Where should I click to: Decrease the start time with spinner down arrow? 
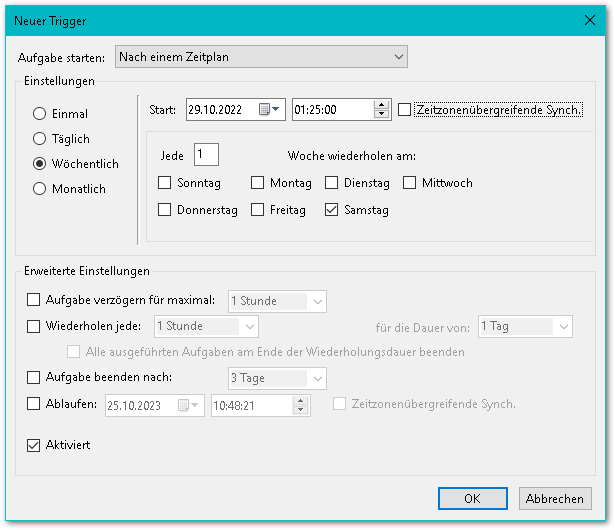coord(381,115)
